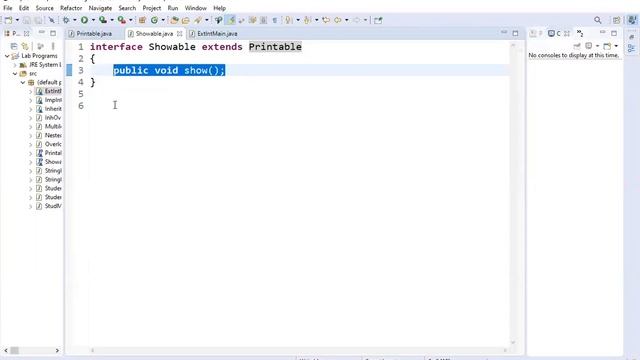Select the Java perspective icon
The width and height of the screenshot is (640, 360).
pyautogui.click(x=632, y=20)
